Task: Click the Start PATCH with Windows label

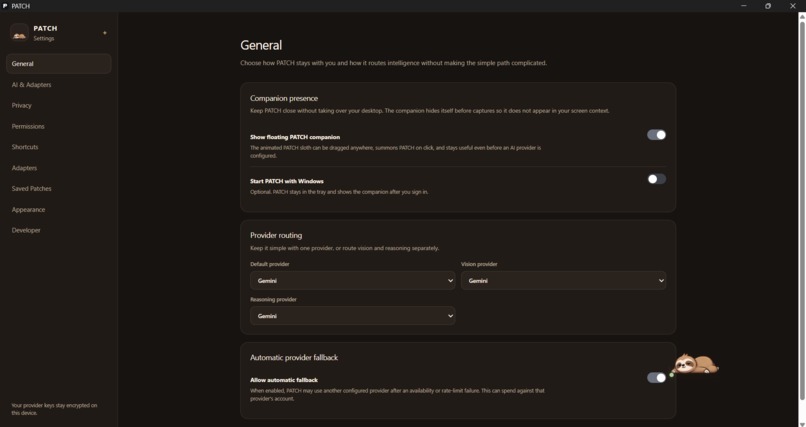Action: point(287,181)
